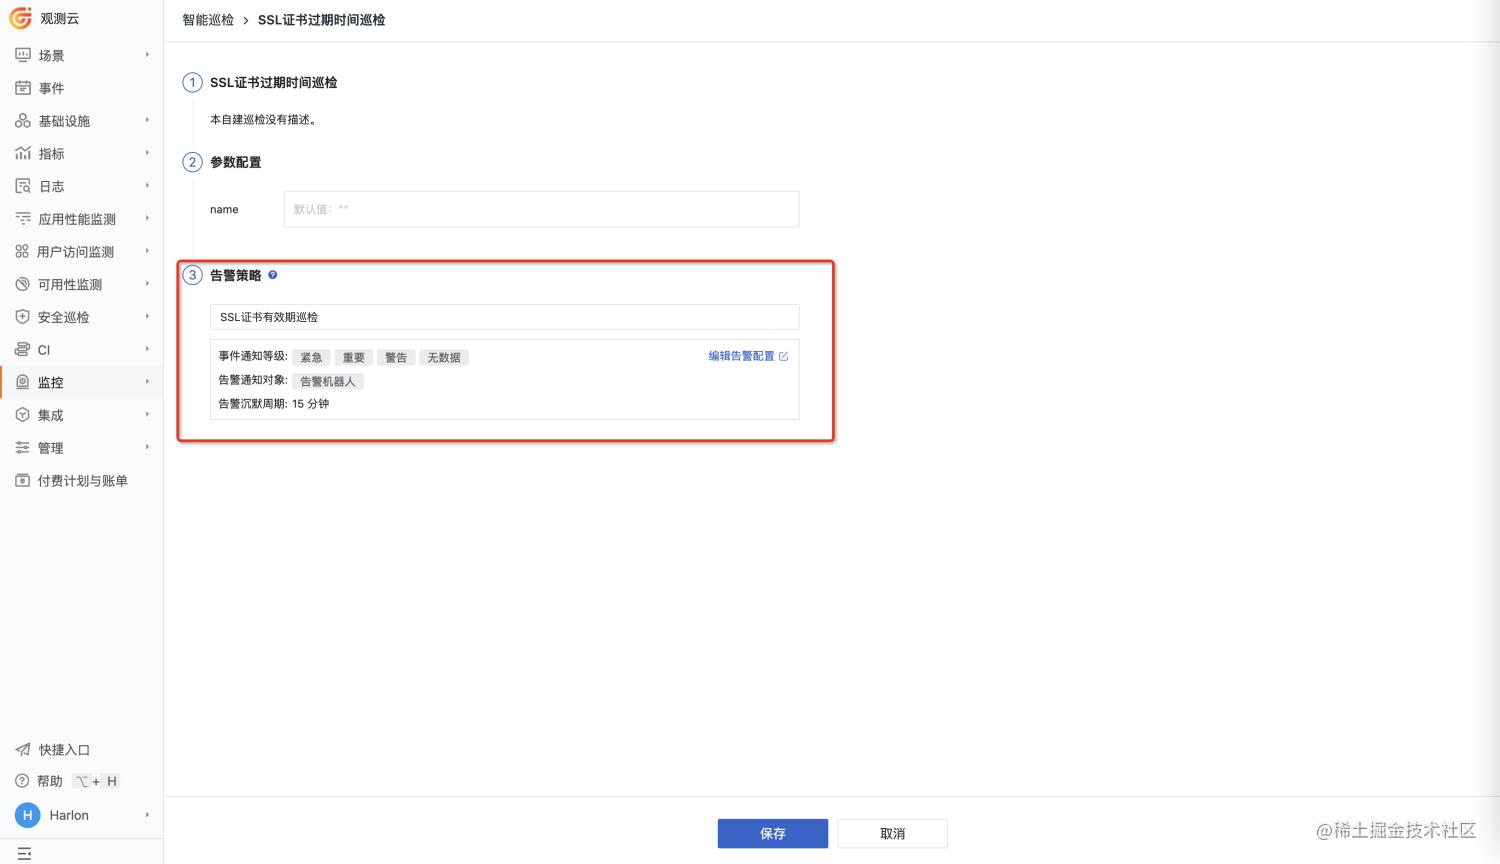
Task: Click the 取消 (Cancel) button
Action: point(892,833)
